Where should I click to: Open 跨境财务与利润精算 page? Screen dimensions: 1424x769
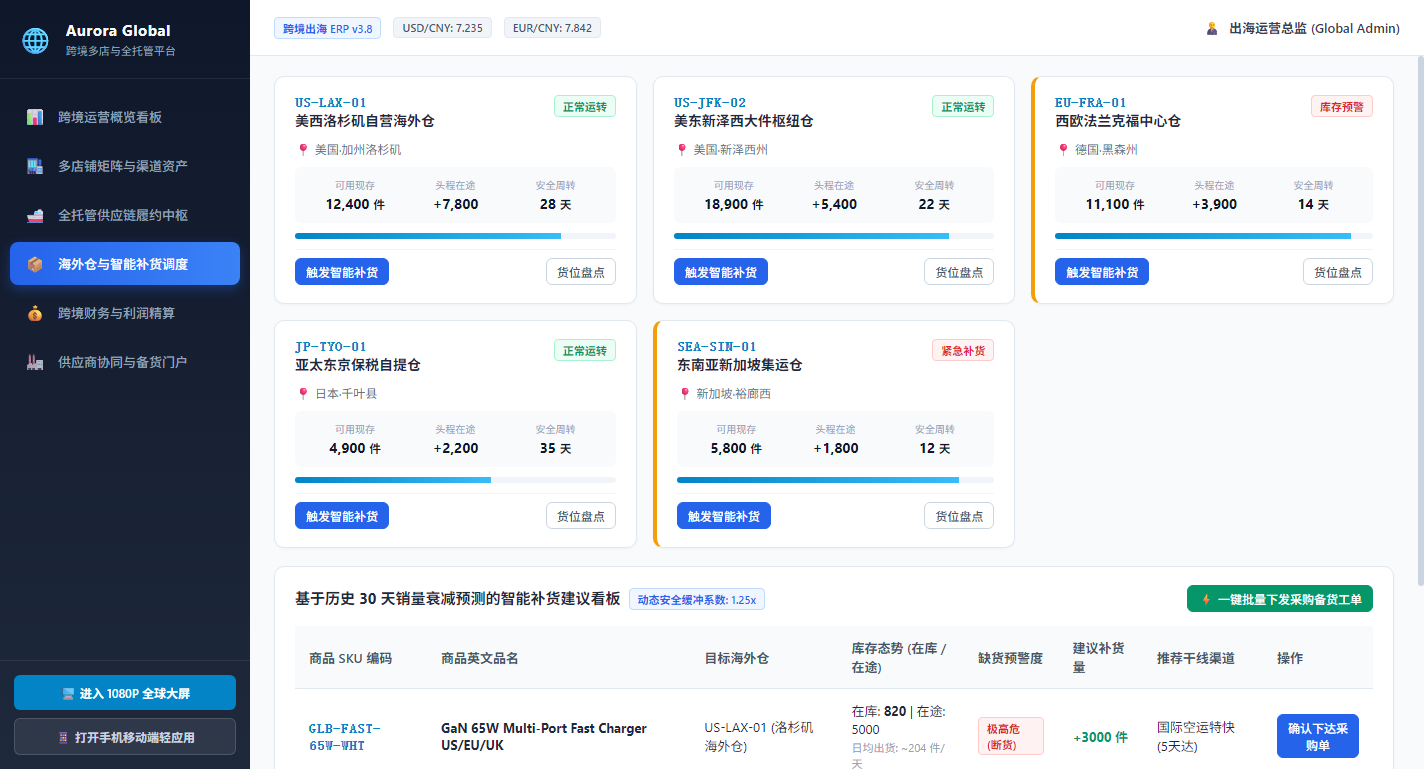pos(125,313)
